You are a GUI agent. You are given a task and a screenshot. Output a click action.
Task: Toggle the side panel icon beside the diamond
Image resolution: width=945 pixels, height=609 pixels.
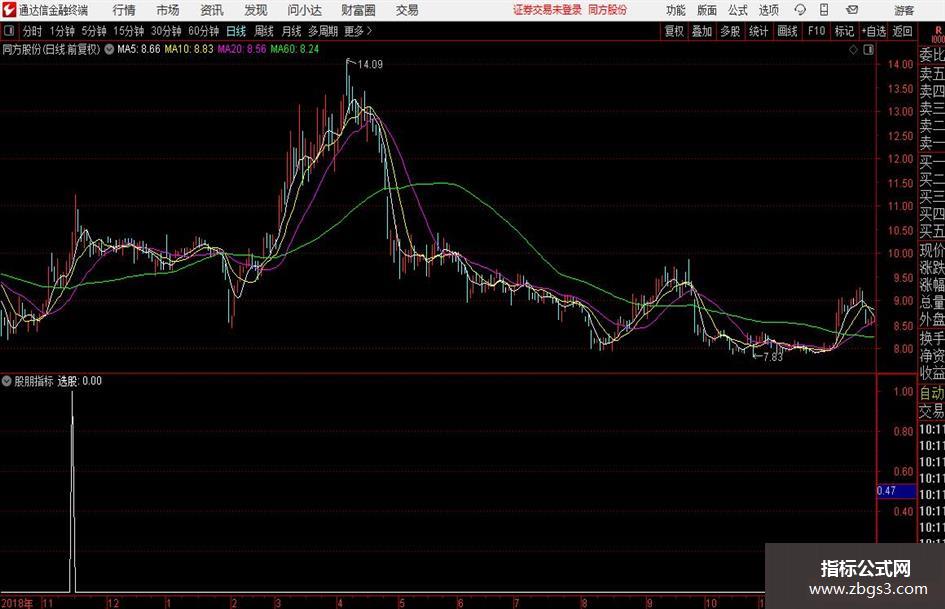pyautogui.click(x=868, y=50)
